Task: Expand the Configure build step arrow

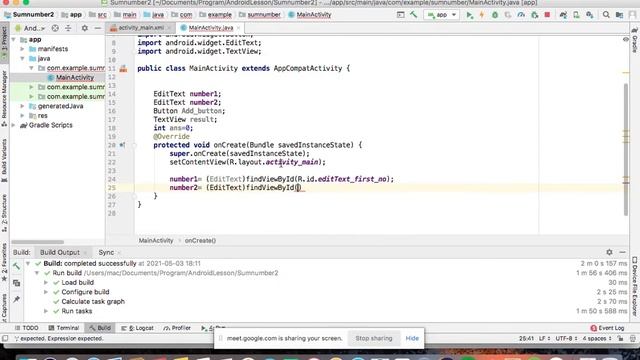Action: [x=46, y=292]
